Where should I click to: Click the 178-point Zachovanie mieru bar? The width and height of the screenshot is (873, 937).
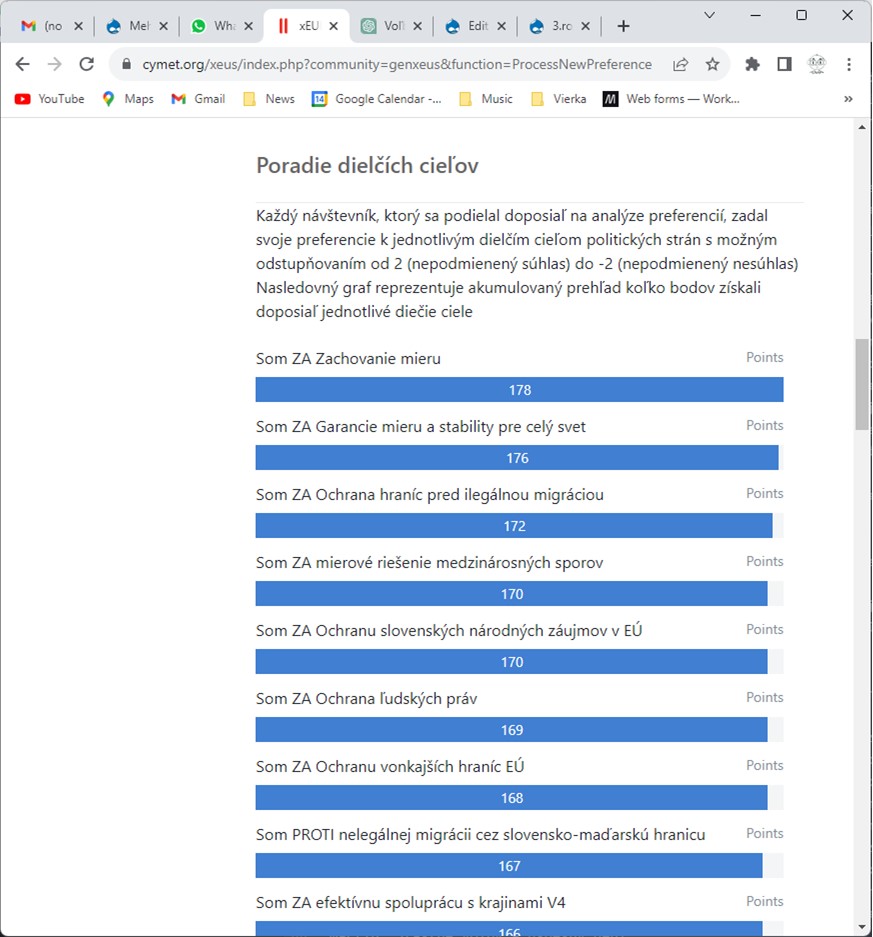click(519, 389)
